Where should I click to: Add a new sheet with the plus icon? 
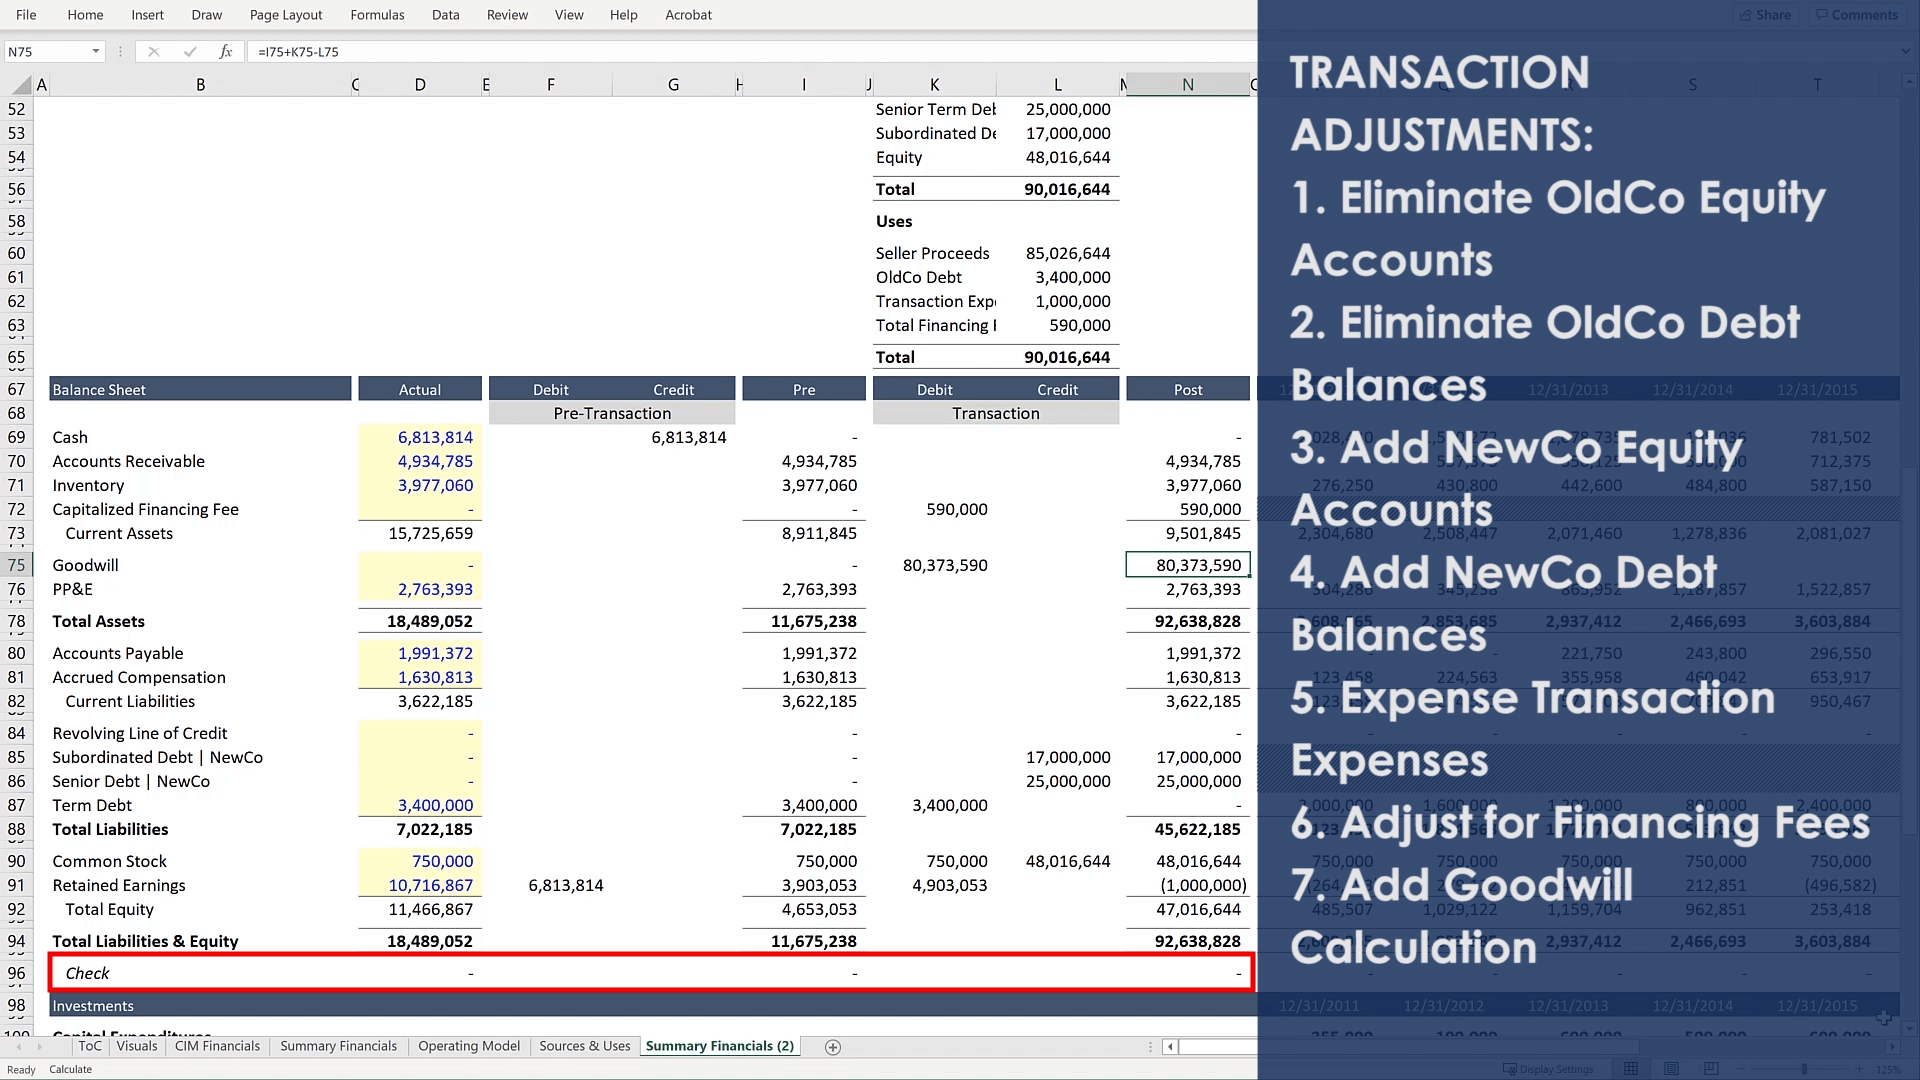[x=833, y=1047]
